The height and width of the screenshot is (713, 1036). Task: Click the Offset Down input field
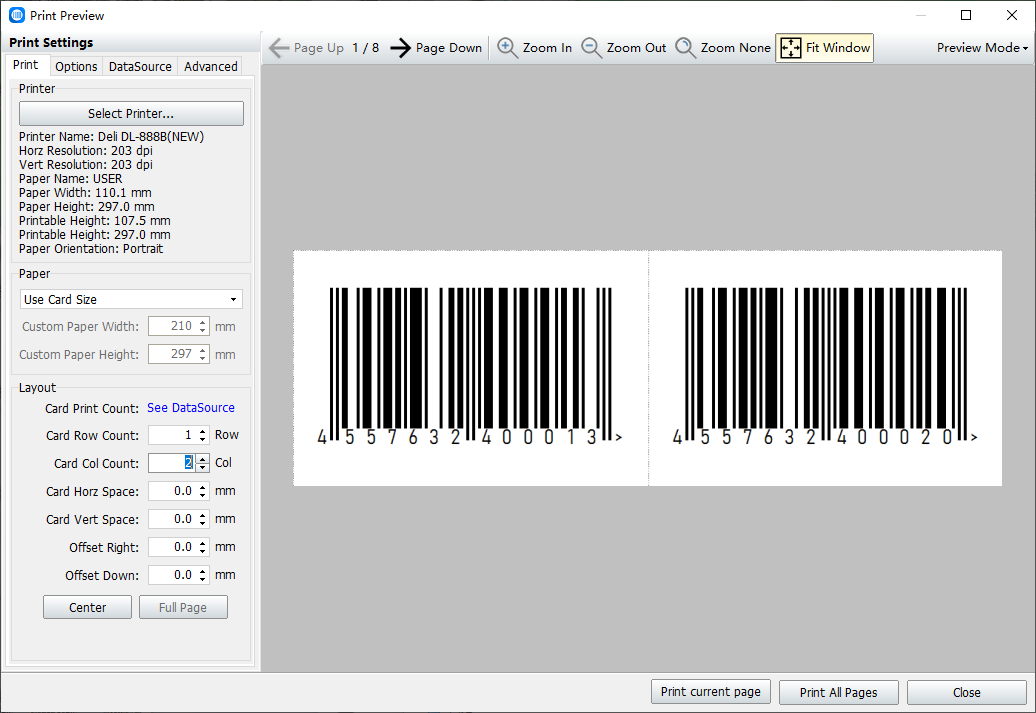(x=172, y=575)
